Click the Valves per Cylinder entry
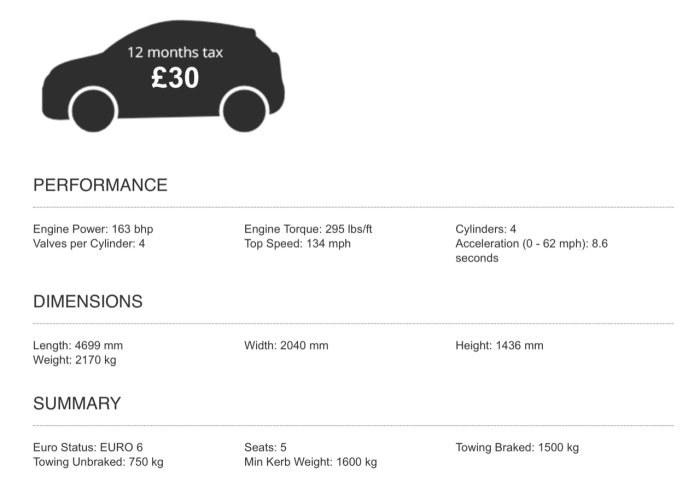Screen dimensions: 700x494 point(89,244)
